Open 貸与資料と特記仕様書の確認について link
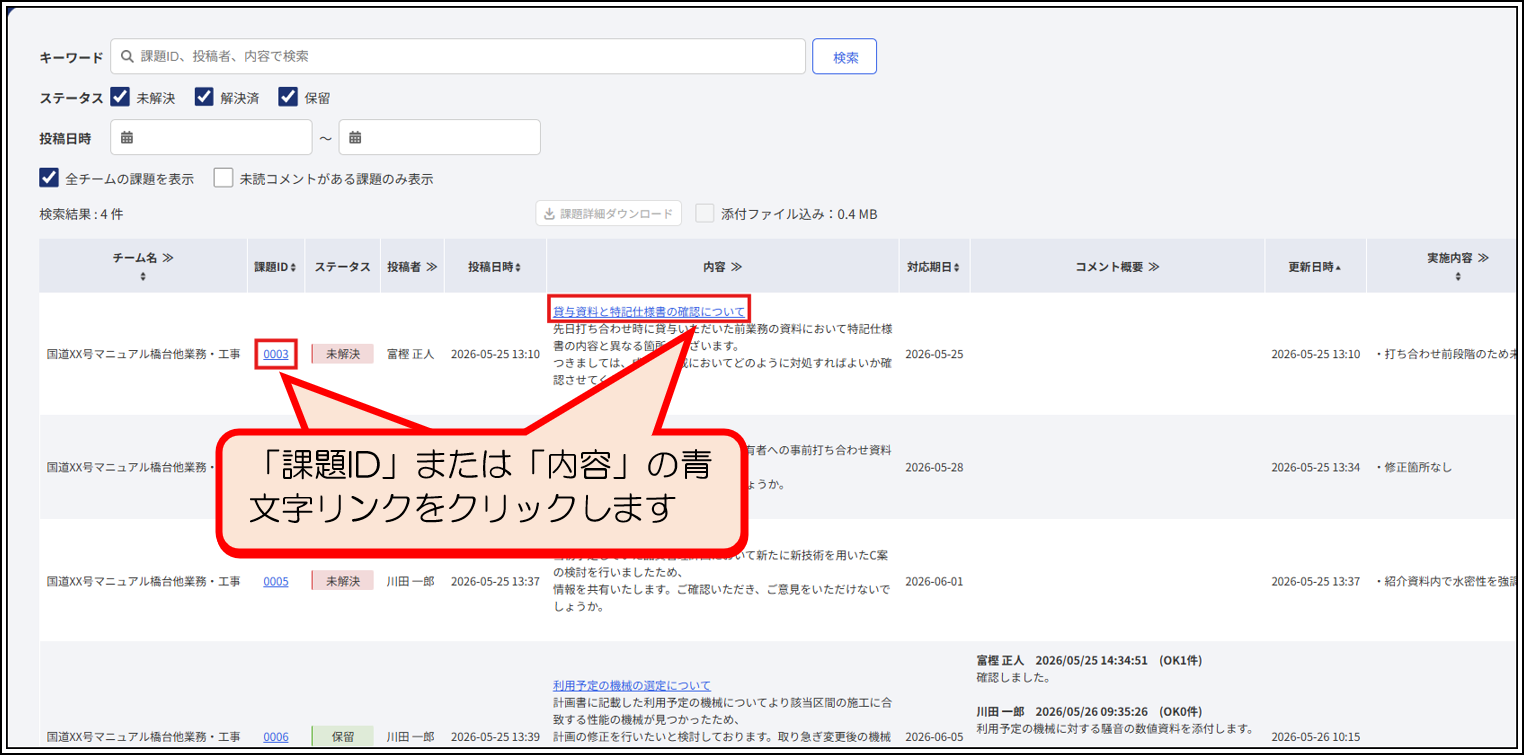This screenshot has width=1524, height=755. pyautogui.click(x=649, y=312)
